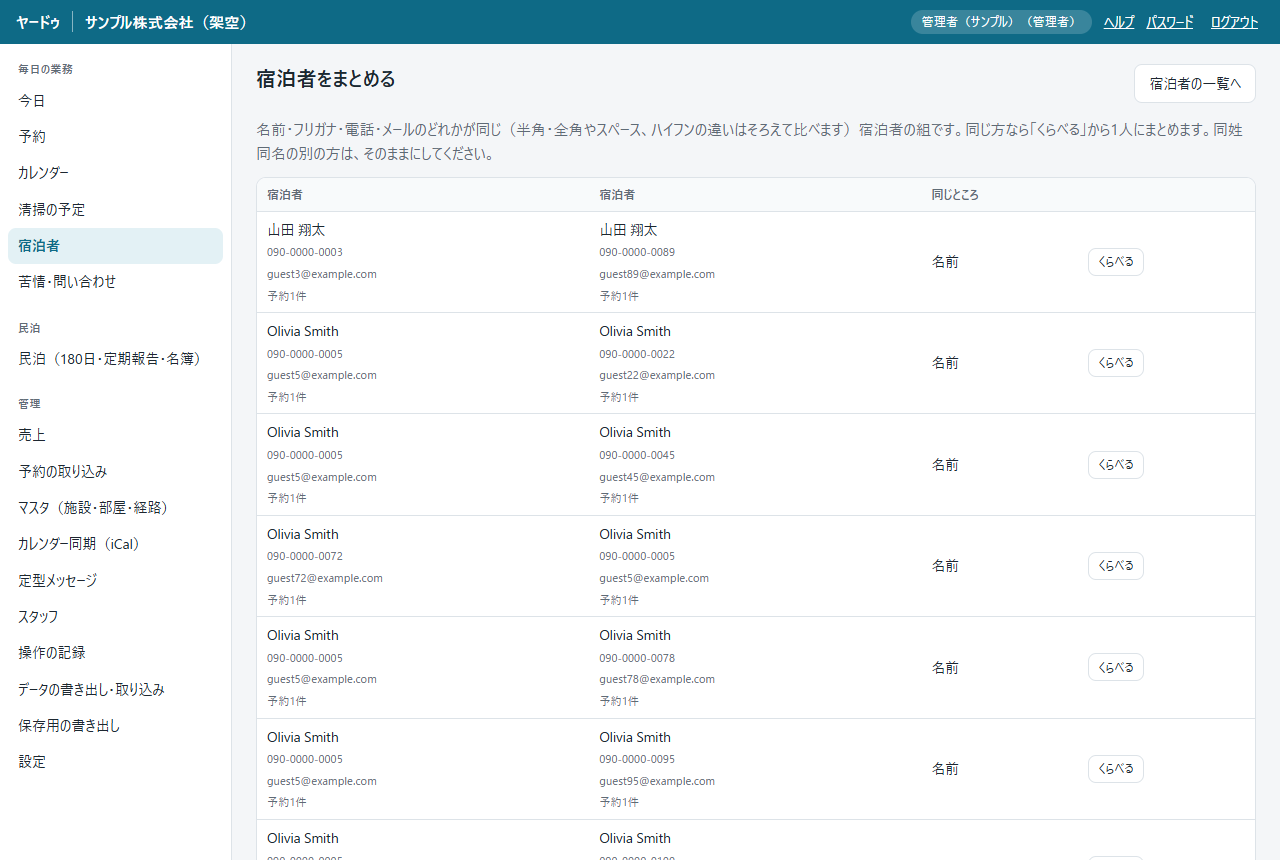Go to スタッフ page
Viewport: 1280px width, 860px height.
[115, 616]
